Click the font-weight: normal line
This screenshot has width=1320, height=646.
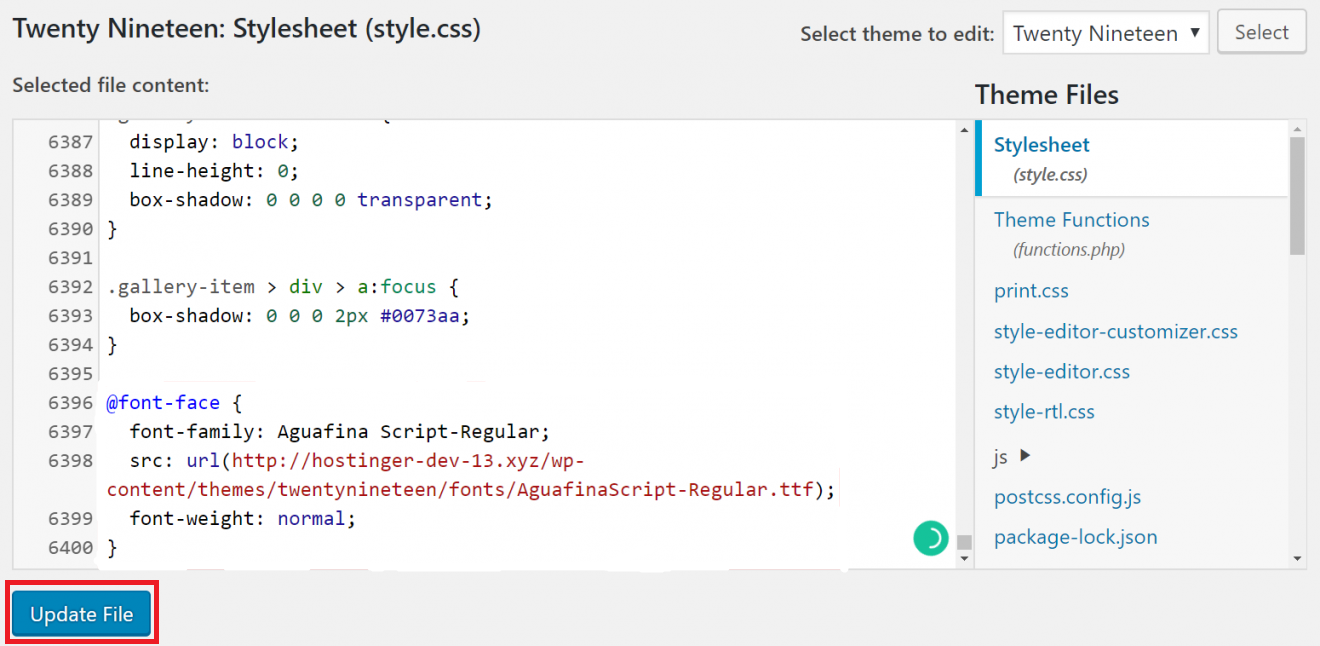pos(243,519)
